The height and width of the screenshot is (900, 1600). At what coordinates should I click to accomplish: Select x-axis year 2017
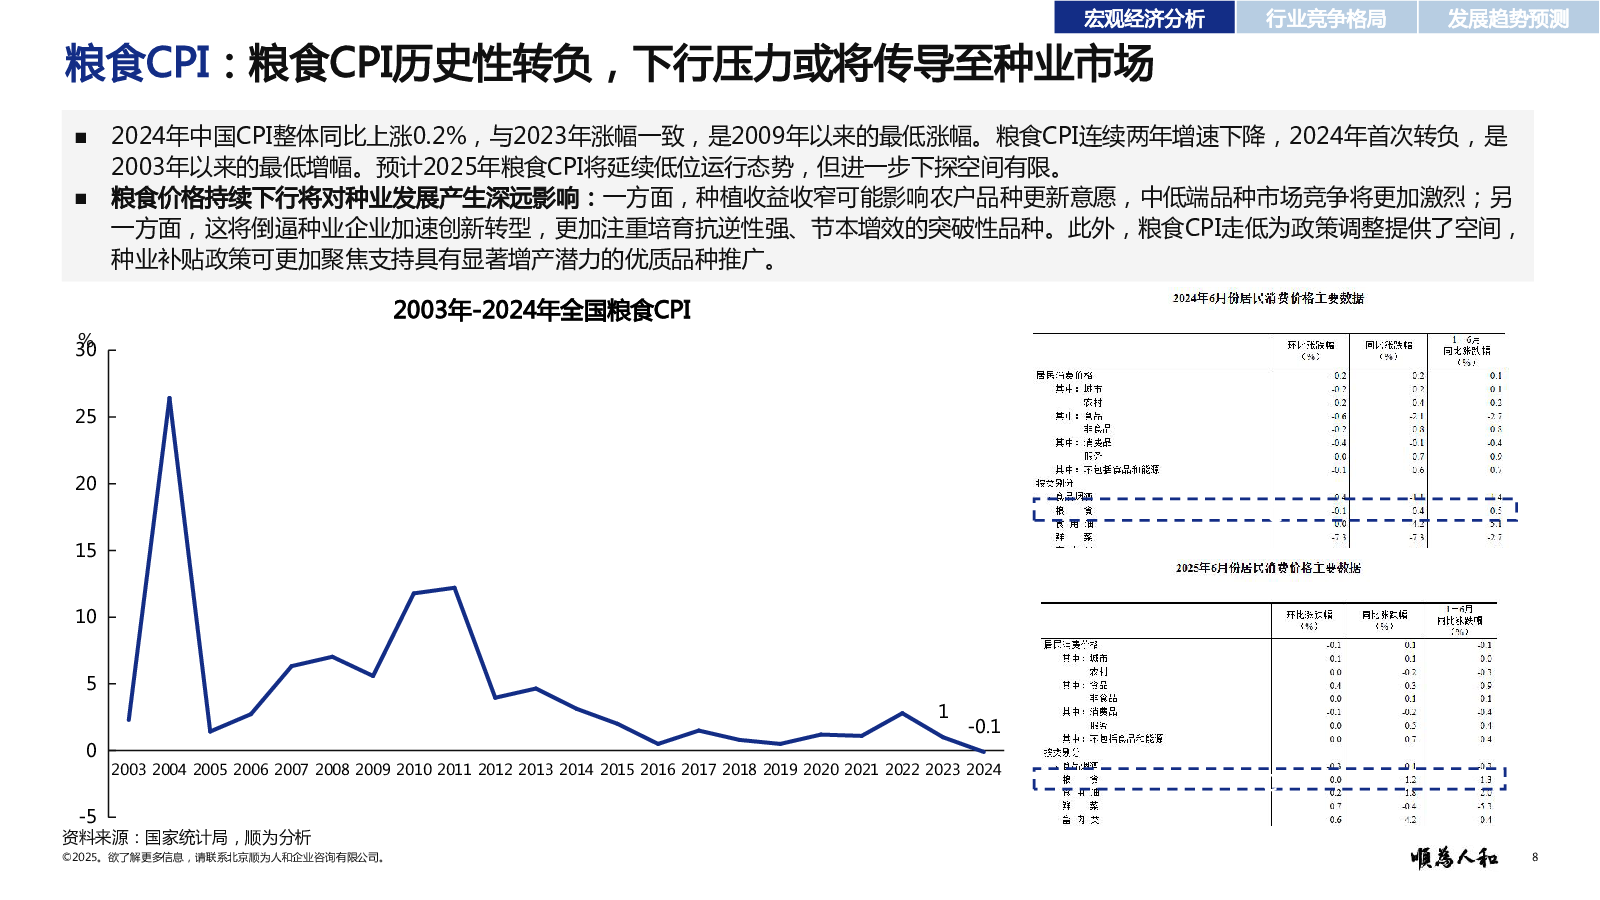coord(698,770)
